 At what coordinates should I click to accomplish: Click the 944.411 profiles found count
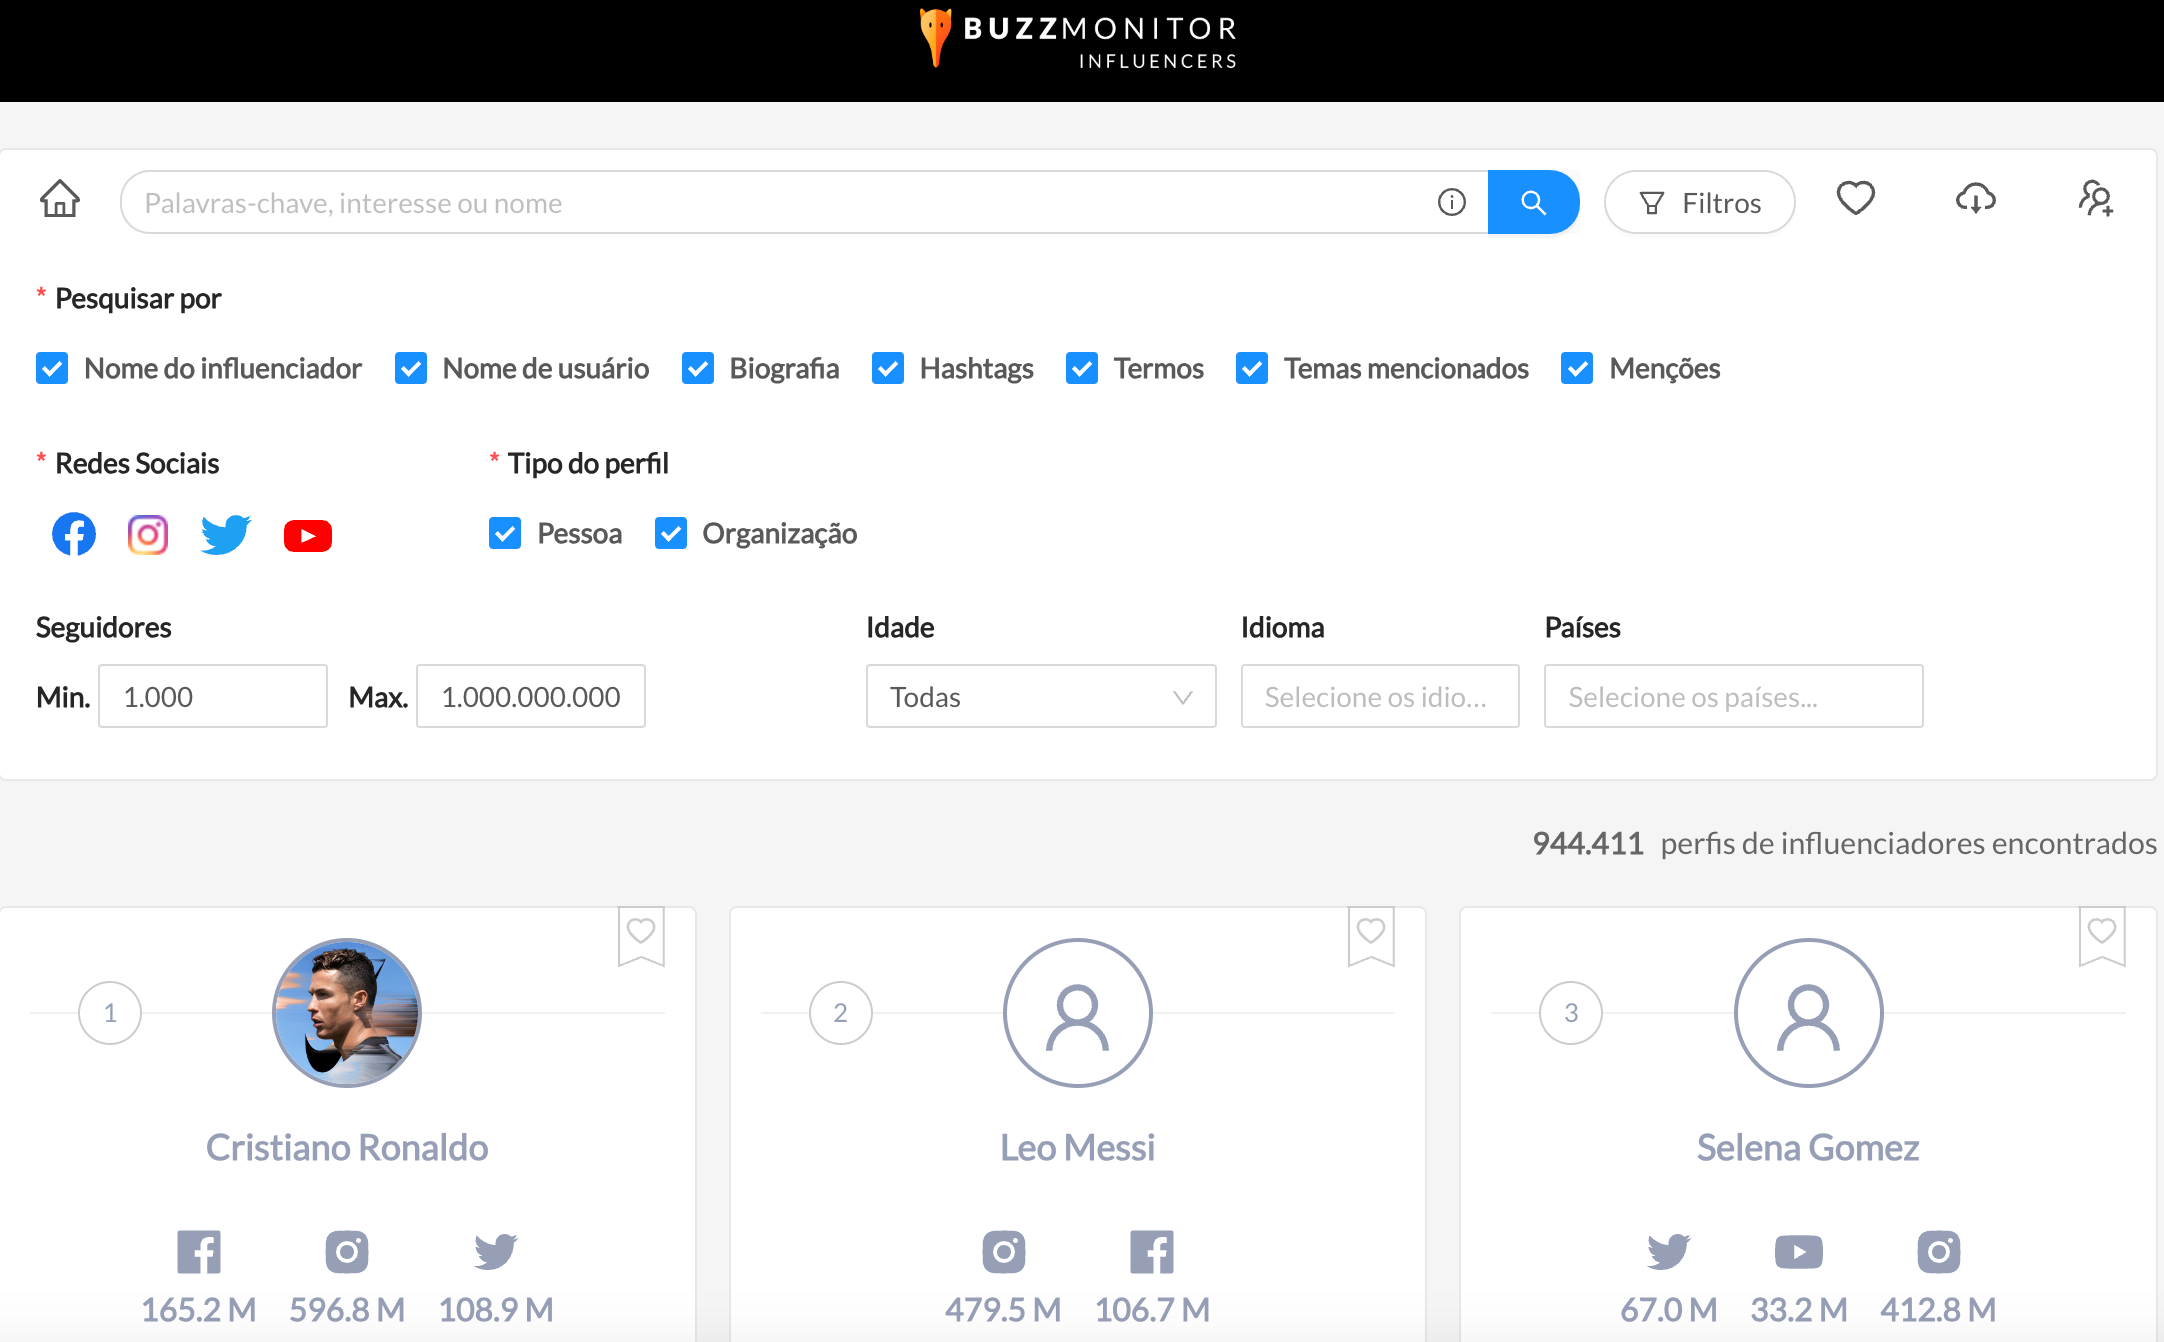[1588, 843]
